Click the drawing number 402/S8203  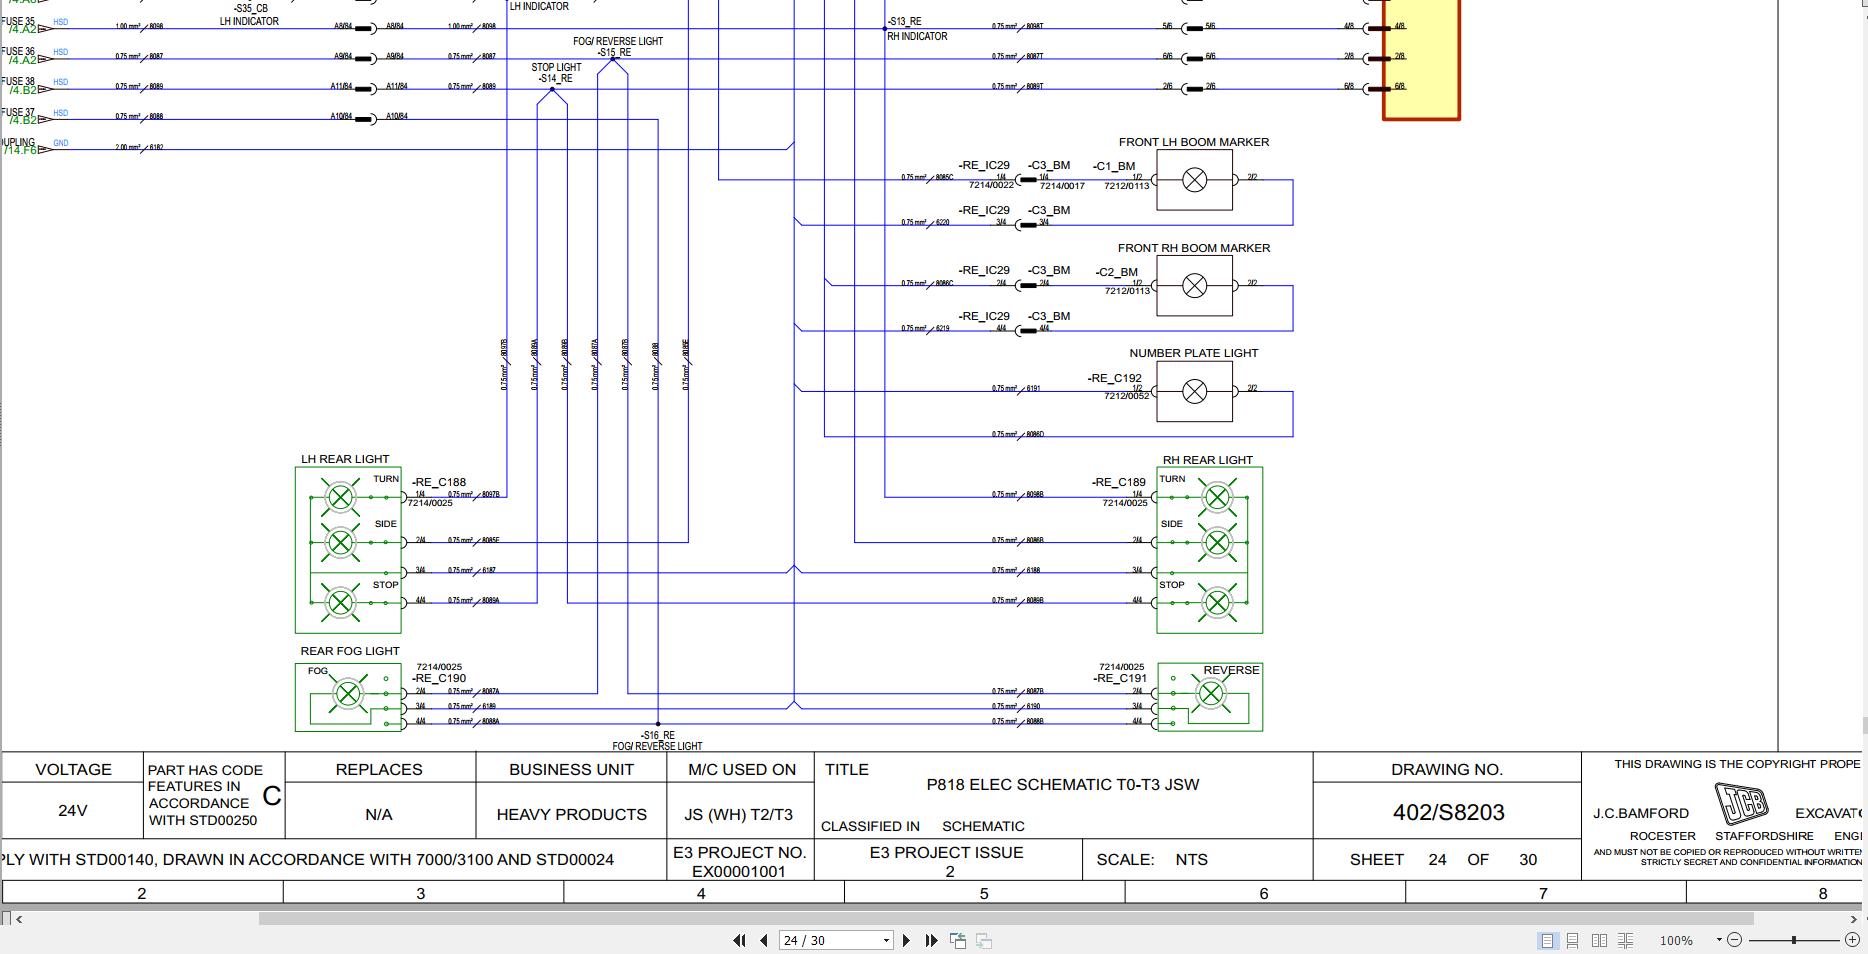tap(1448, 813)
